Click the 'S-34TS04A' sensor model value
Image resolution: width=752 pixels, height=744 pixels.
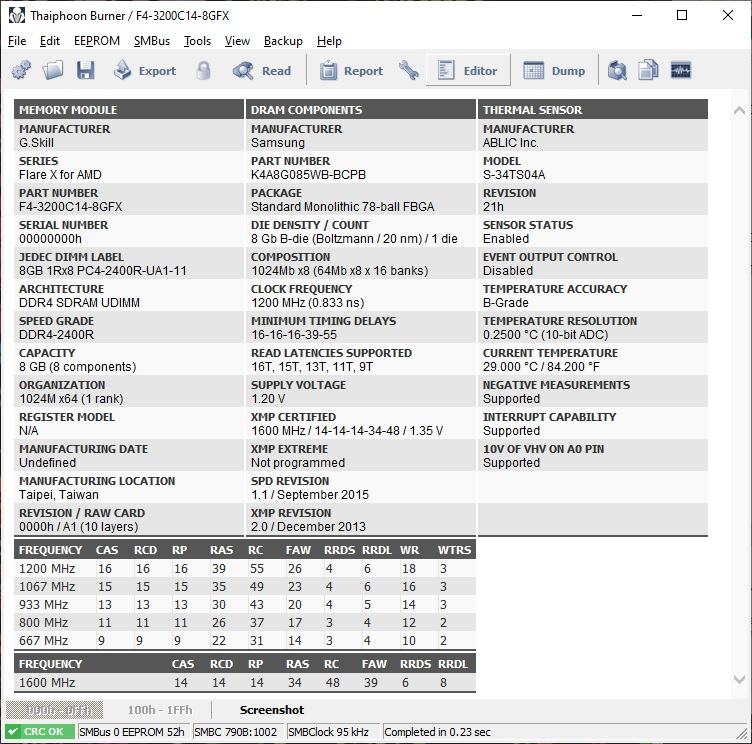[514, 175]
